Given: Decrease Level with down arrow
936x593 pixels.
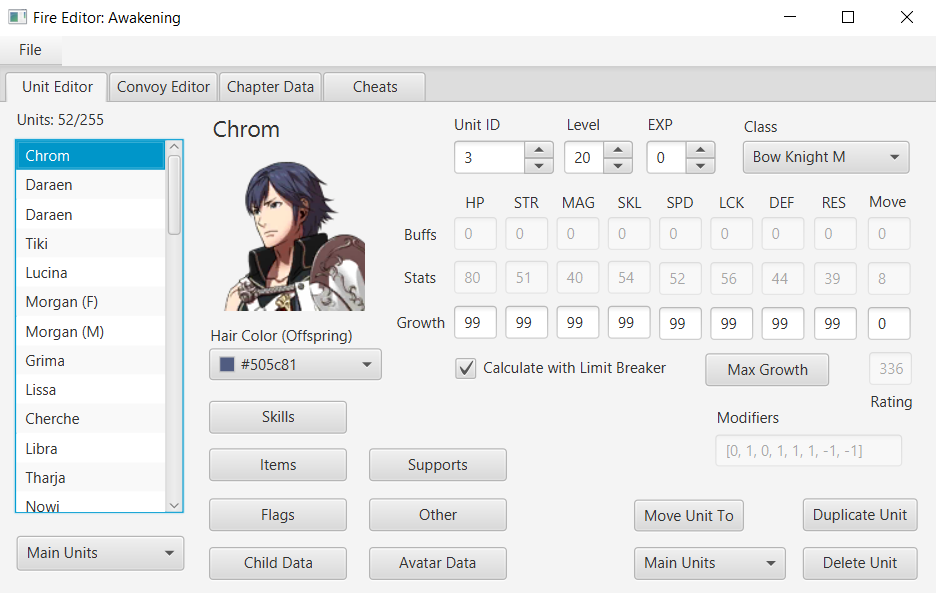Looking at the screenshot, I should (618, 165).
